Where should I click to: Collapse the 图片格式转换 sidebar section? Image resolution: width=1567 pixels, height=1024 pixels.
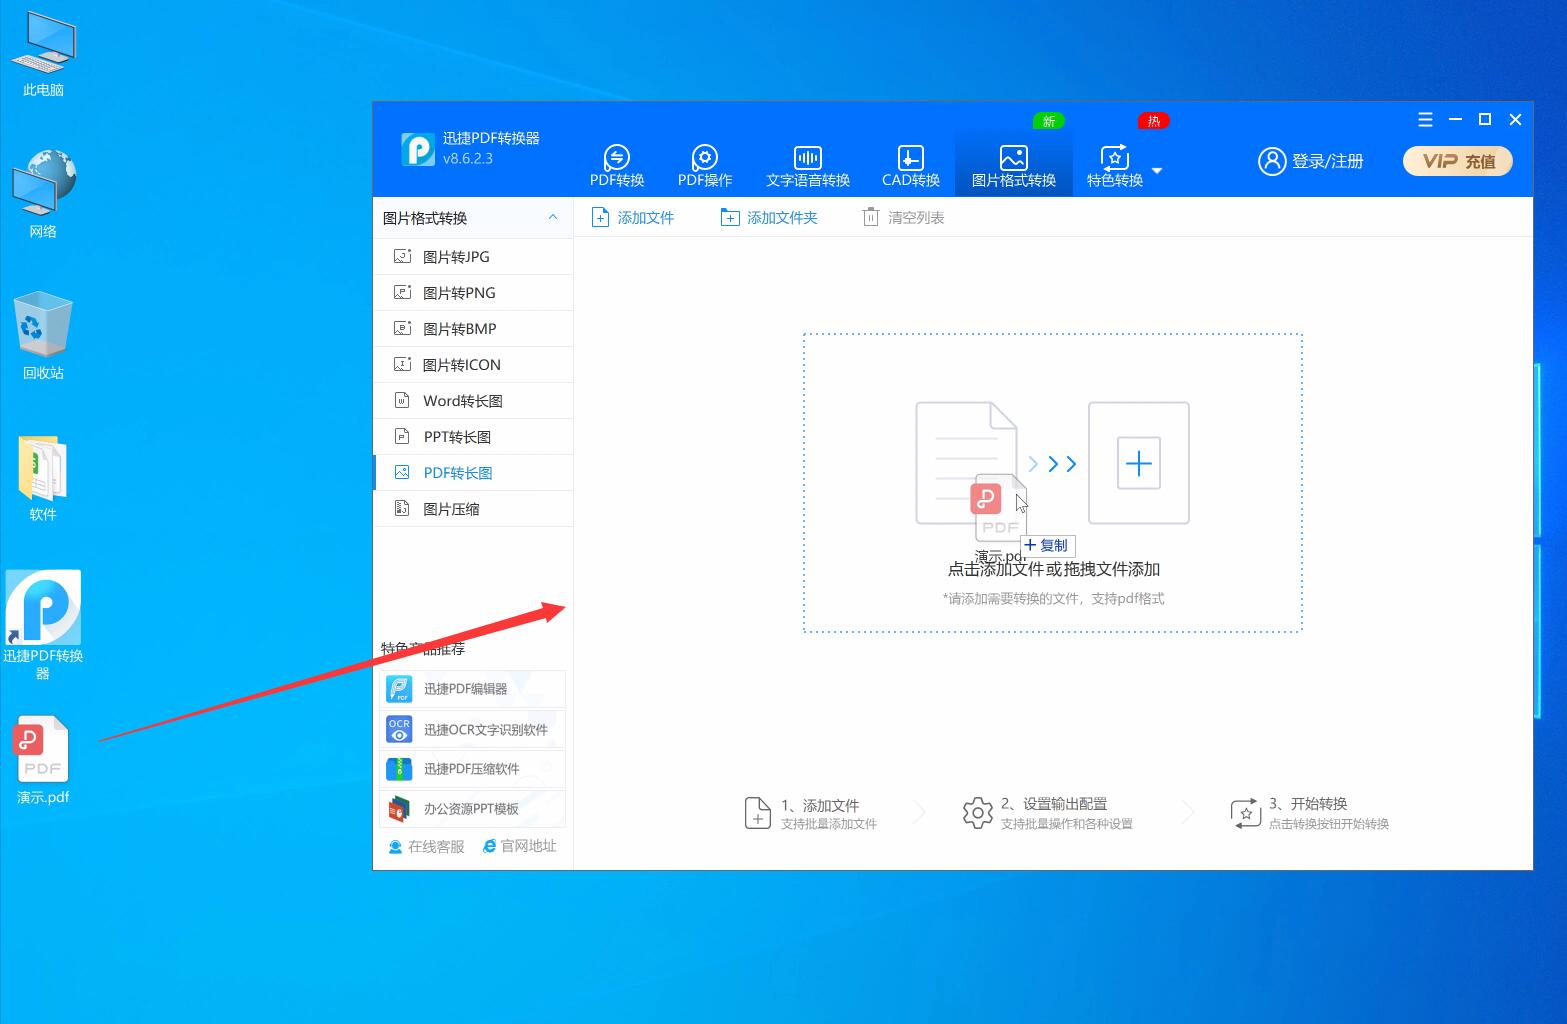coord(553,217)
